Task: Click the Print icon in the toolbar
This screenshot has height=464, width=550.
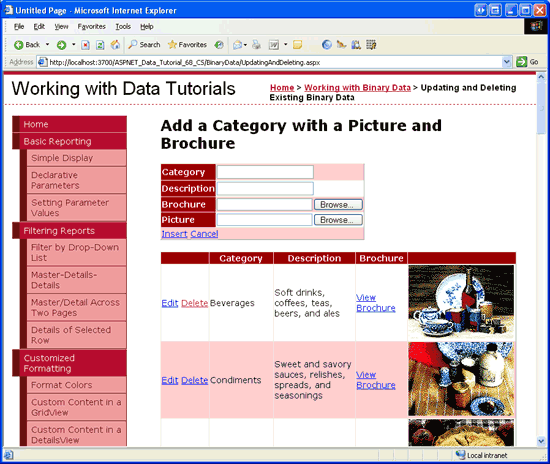Action: tap(257, 45)
